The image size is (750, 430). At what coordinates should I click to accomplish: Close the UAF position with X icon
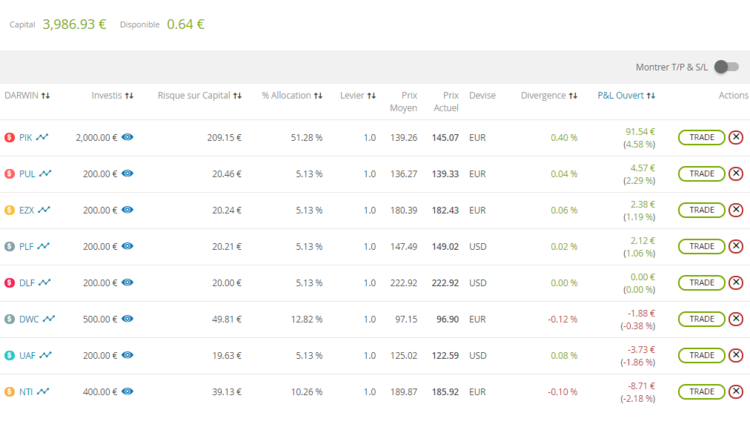pyautogui.click(x=736, y=355)
